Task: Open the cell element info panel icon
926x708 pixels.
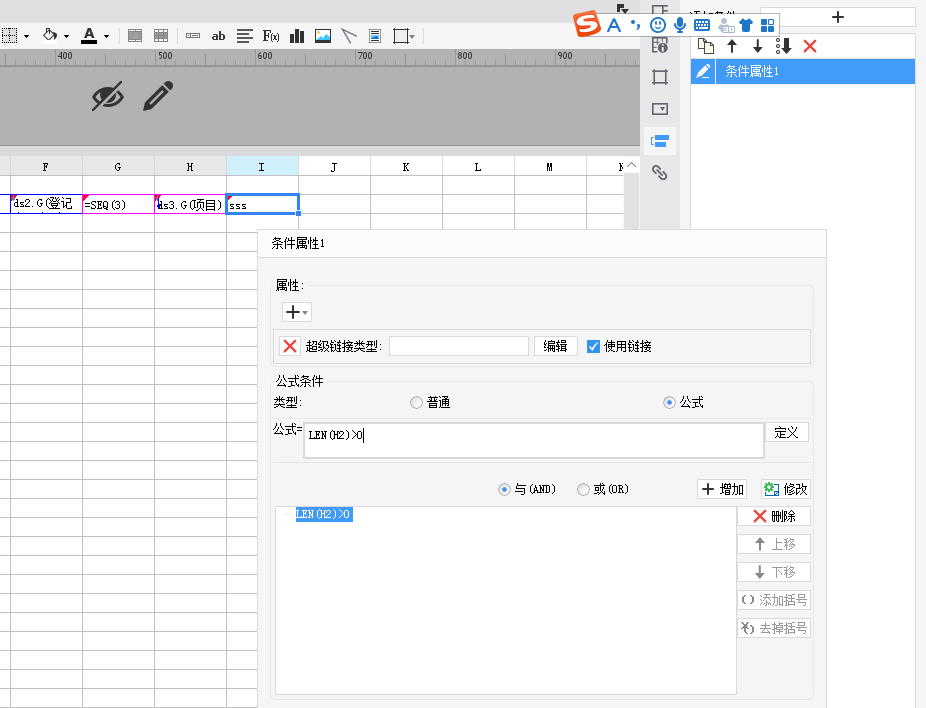Action: point(660,45)
